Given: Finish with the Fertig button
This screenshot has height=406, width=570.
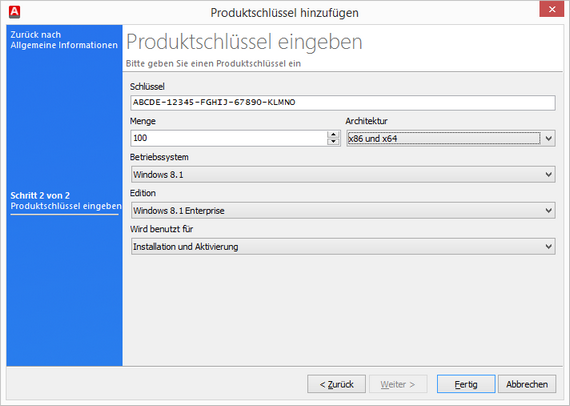Looking at the screenshot, I should click(466, 384).
